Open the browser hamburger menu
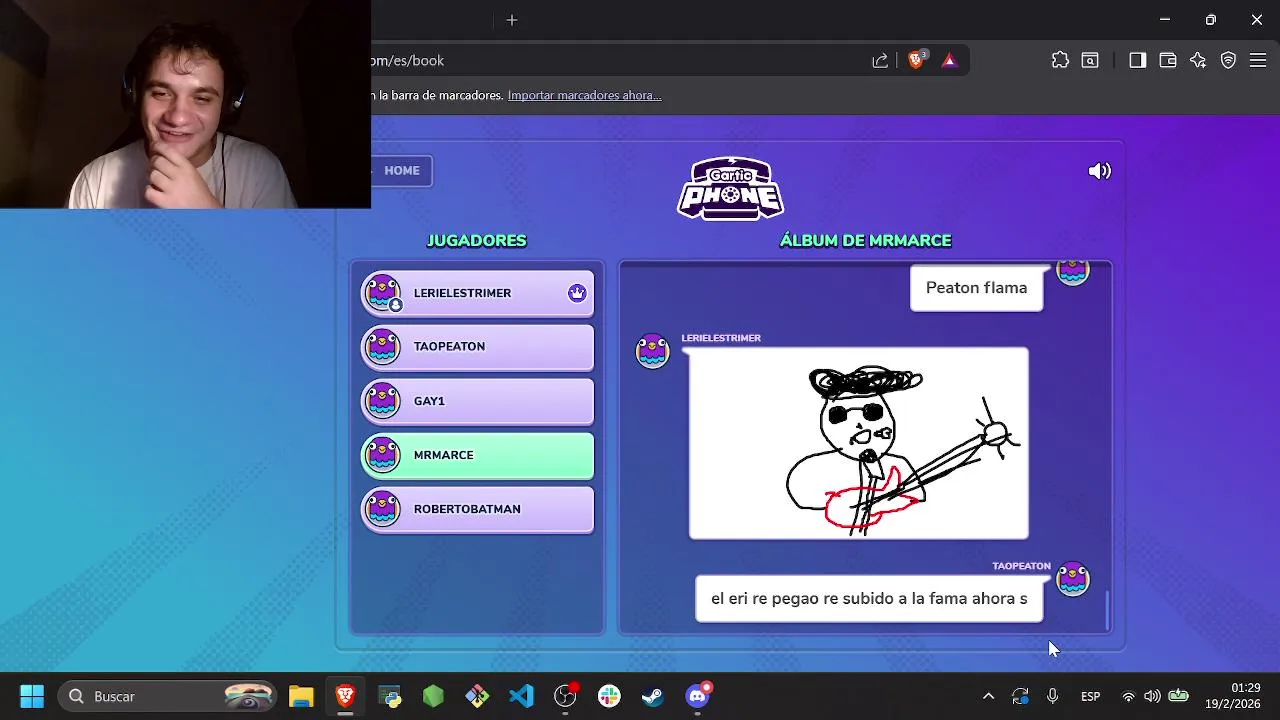Viewport: 1280px width, 720px height. tap(1258, 60)
